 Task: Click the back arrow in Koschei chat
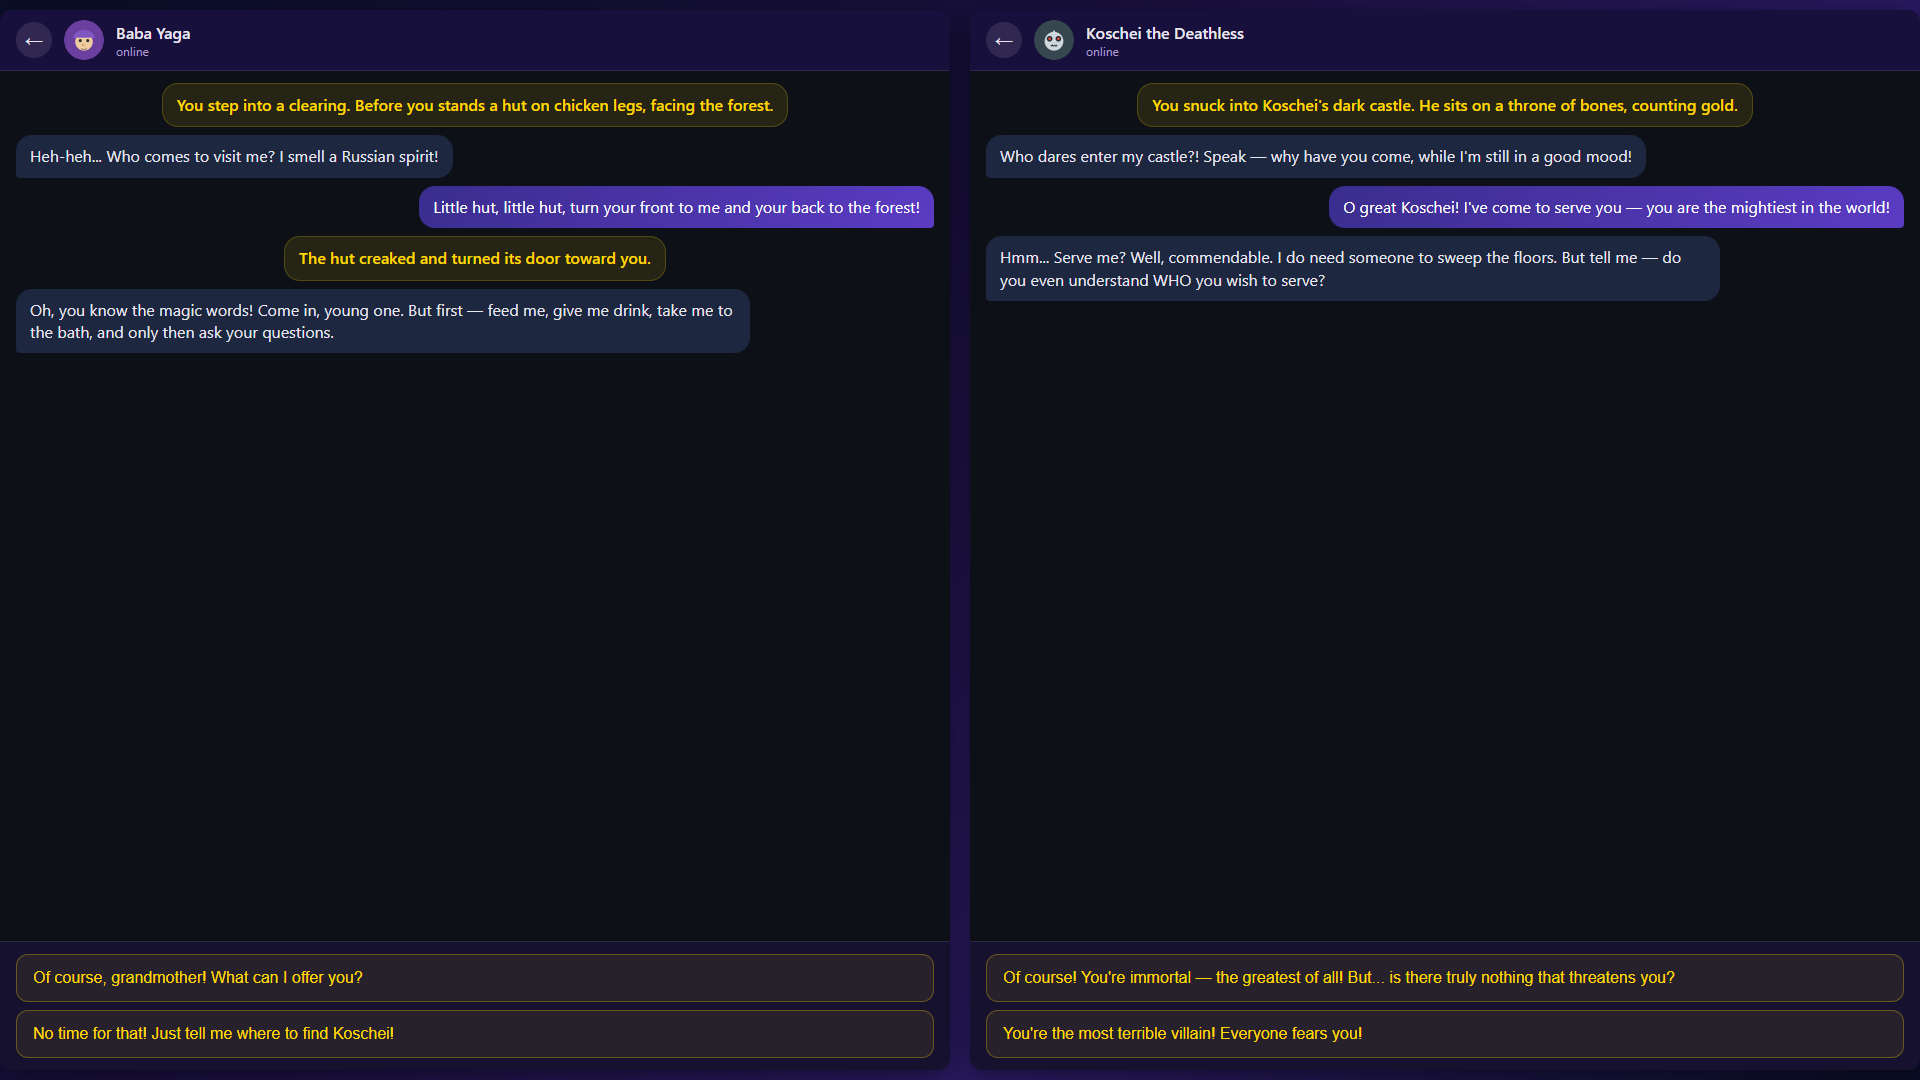(1004, 41)
